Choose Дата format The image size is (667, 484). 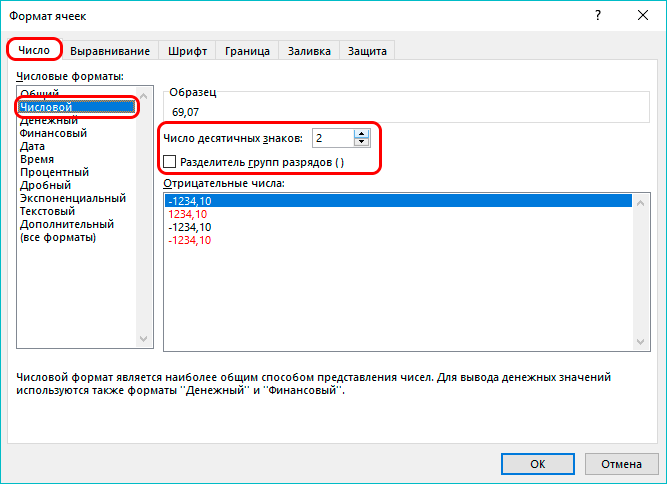pyautogui.click(x=32, y=146)
